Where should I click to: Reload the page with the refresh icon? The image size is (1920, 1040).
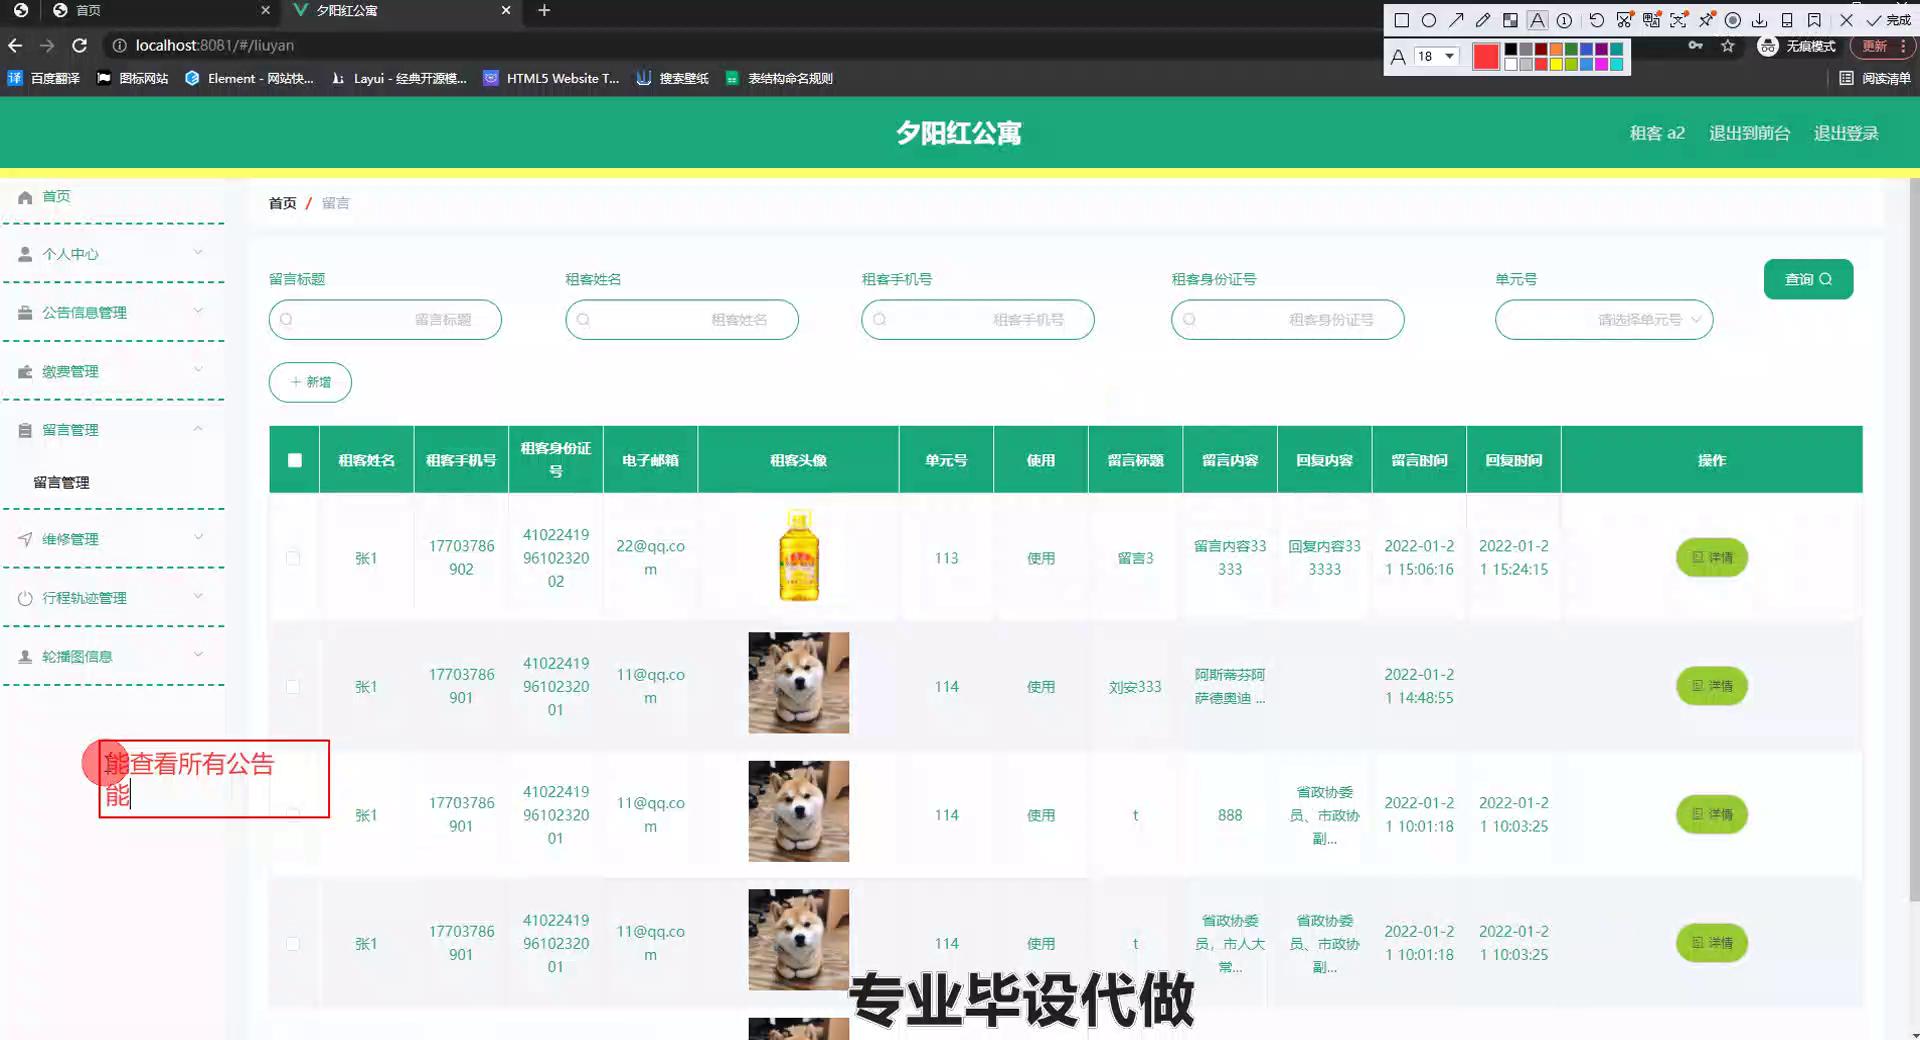click(x=80, y=45)
